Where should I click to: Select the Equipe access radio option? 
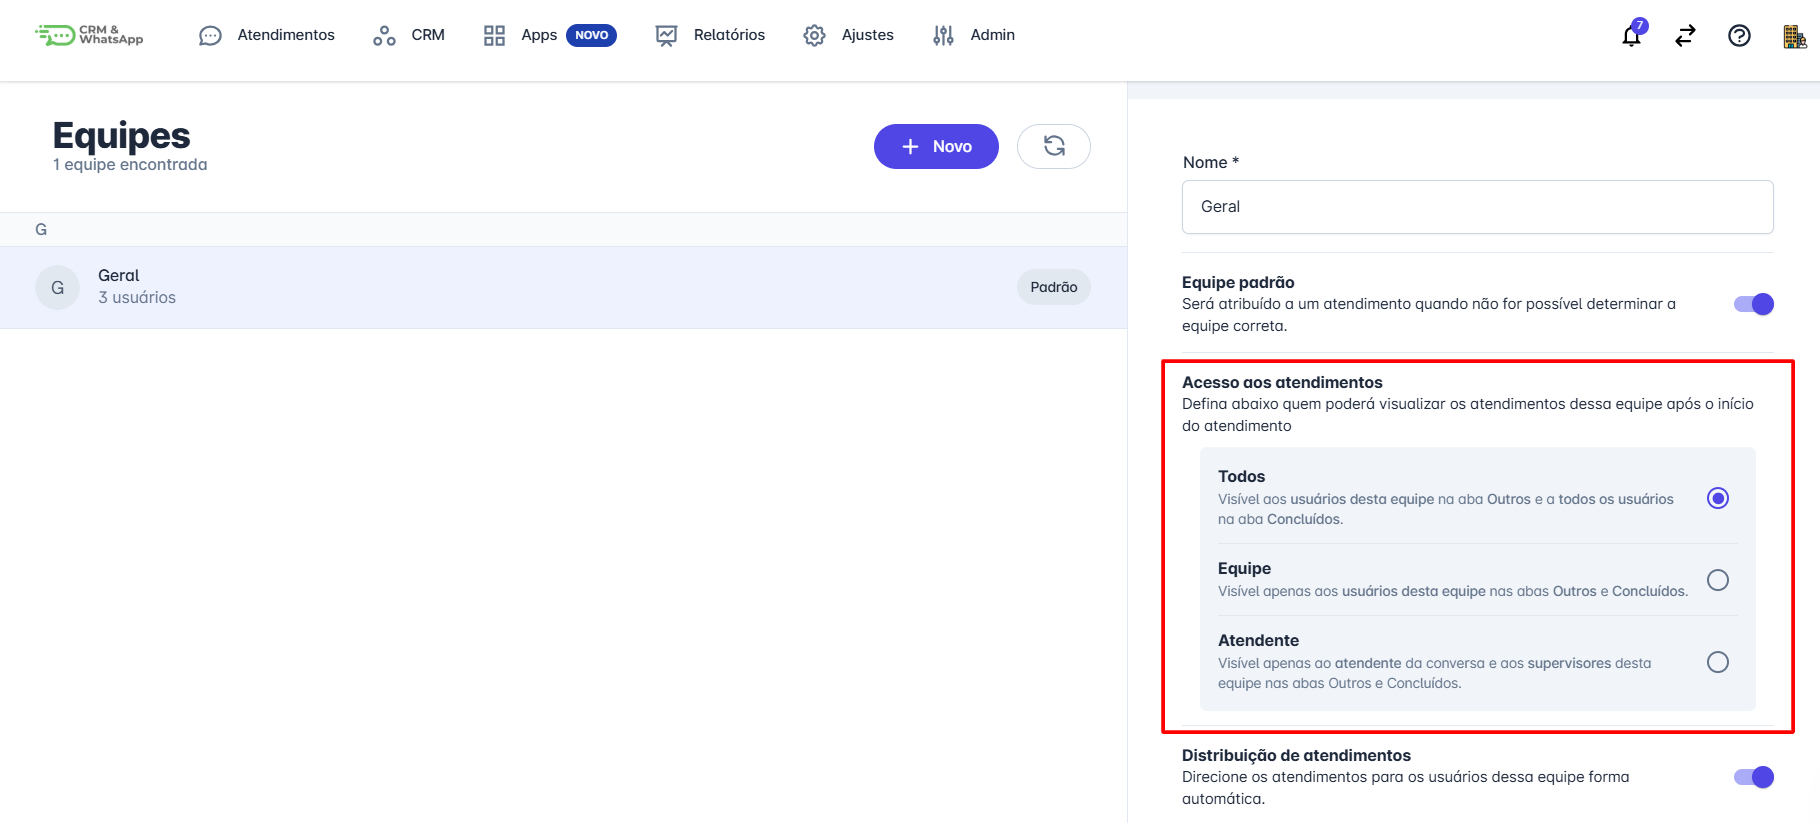tap(1717, 580)
